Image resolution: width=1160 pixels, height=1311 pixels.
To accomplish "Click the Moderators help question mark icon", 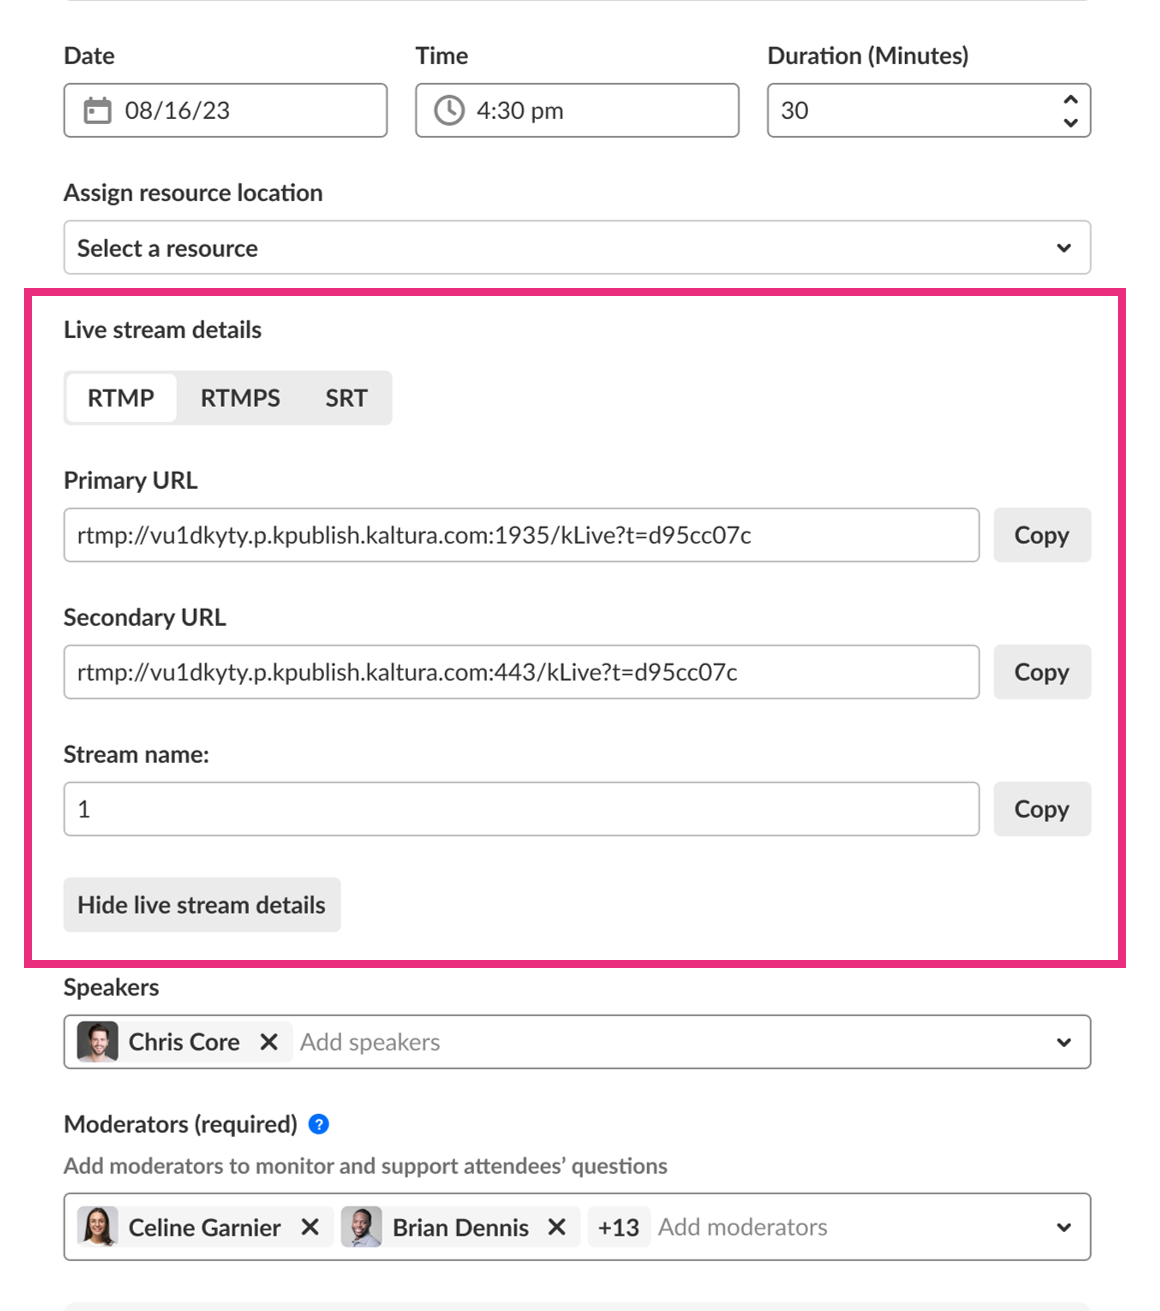I will 319,1124.
